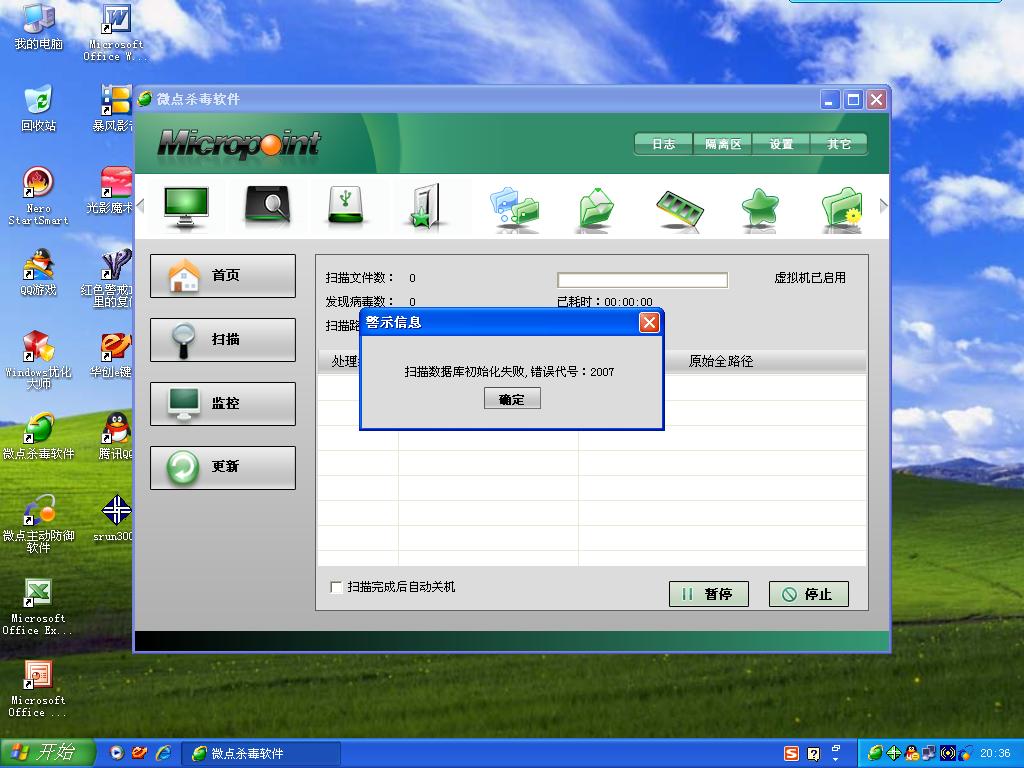Image resolution: width=1024 pixels, height=768 pixels.
Task: Click the error message text with code 2007
Action: 509,372
